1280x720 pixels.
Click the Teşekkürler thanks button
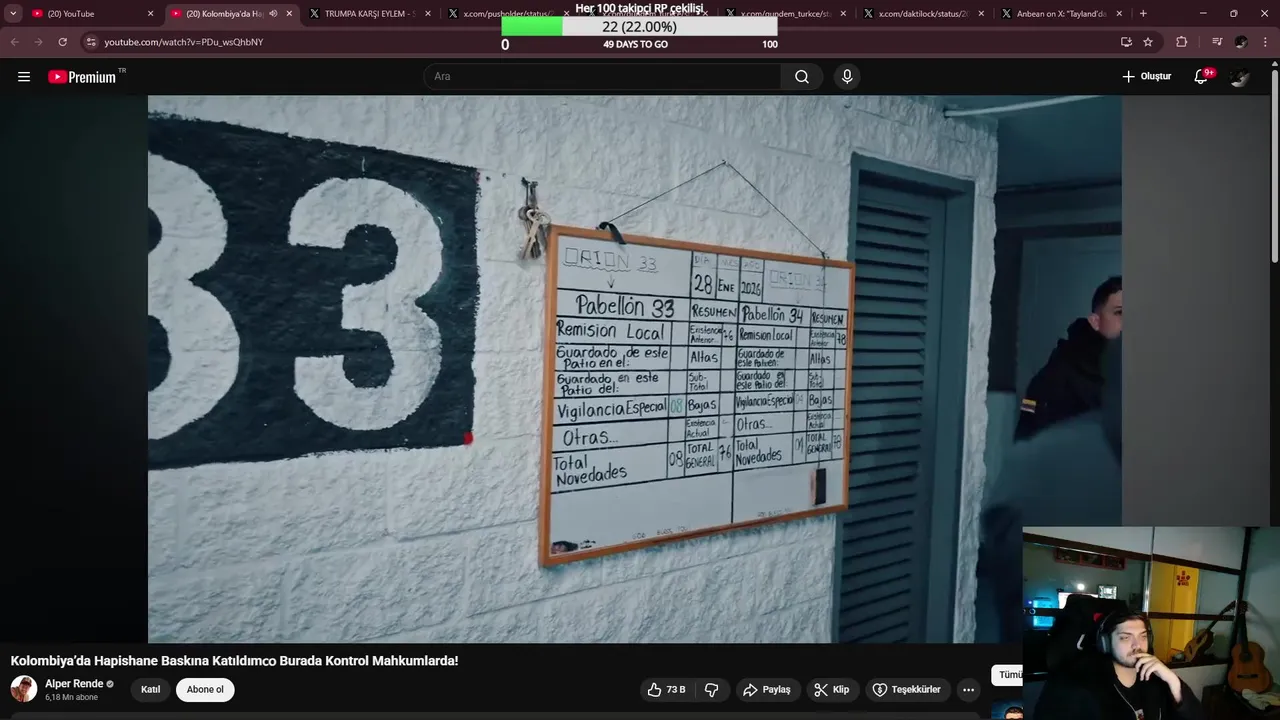906,690
